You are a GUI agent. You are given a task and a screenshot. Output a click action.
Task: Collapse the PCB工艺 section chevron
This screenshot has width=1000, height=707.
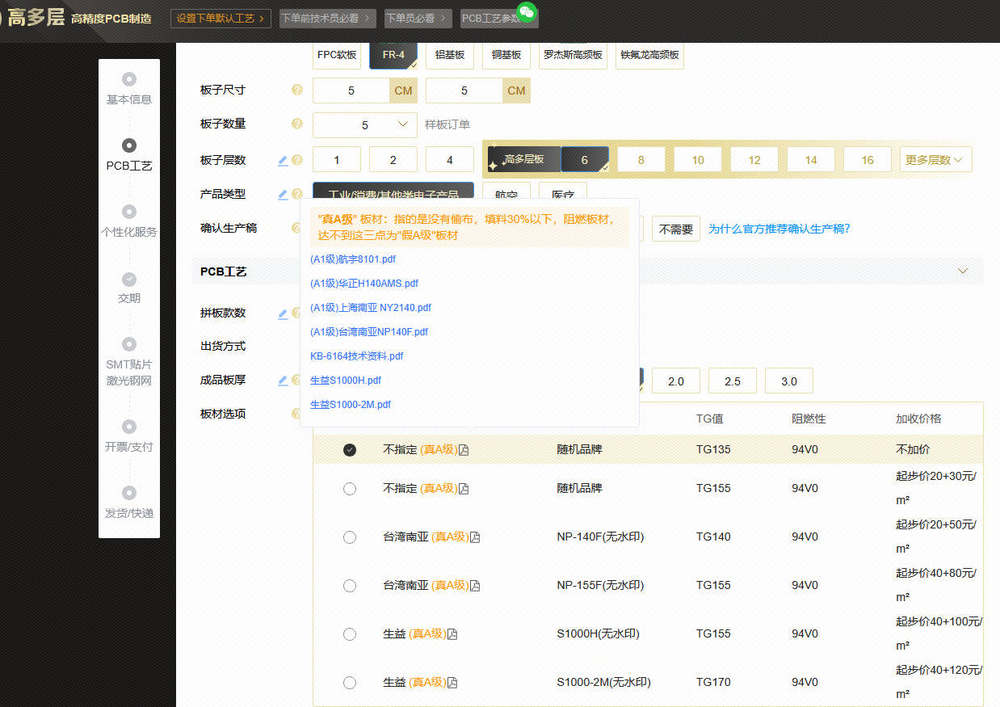click(963, 271)
